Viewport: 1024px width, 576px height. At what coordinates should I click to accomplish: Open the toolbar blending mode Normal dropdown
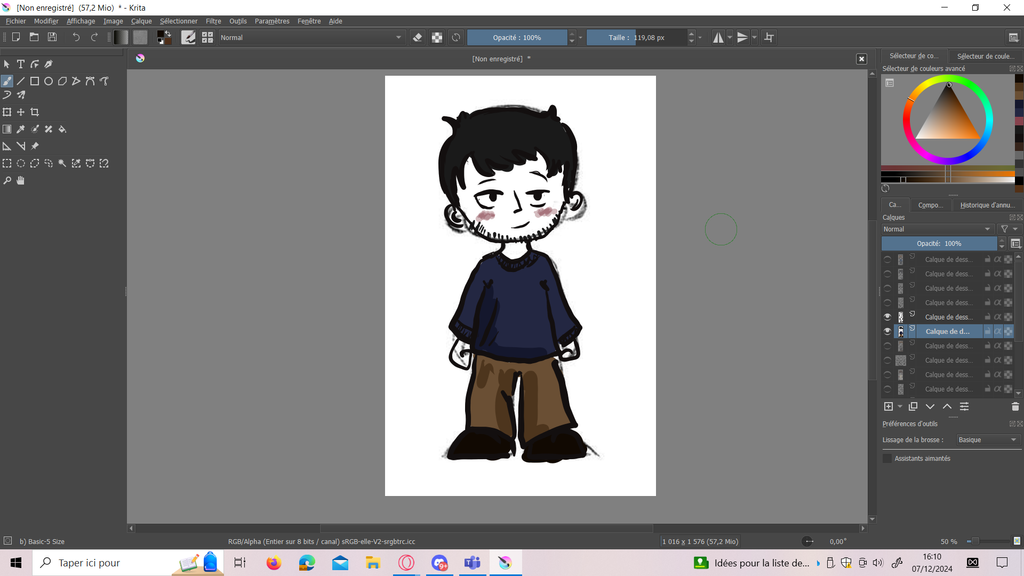coord(310,37)
